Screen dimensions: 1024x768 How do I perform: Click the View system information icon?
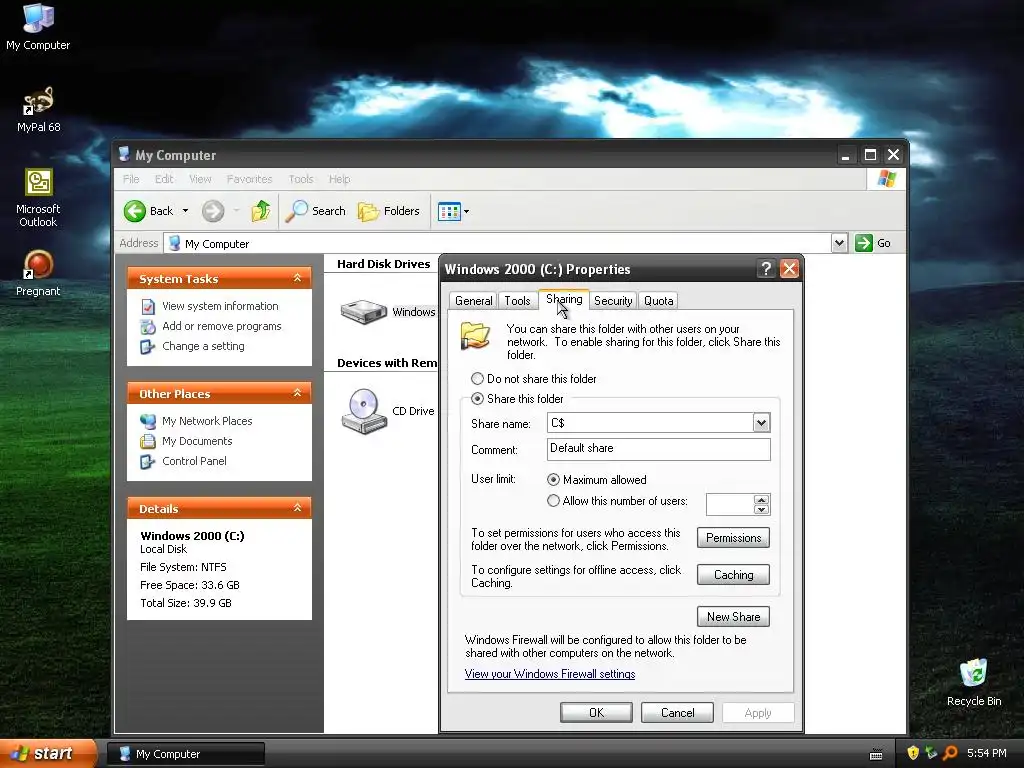click(x=148, y=306)
